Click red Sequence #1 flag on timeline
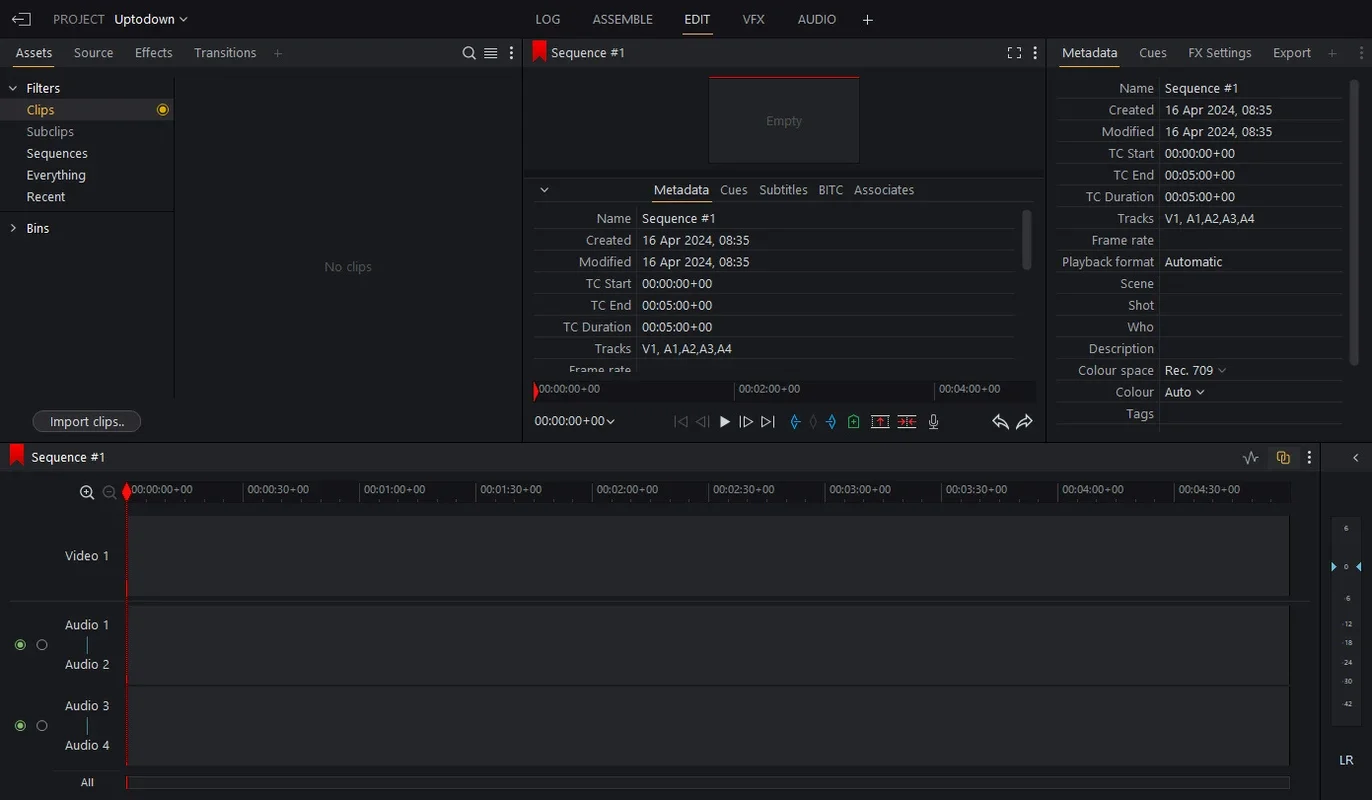The width and height of the screenshot is (1372, 800). click(16, 456)
